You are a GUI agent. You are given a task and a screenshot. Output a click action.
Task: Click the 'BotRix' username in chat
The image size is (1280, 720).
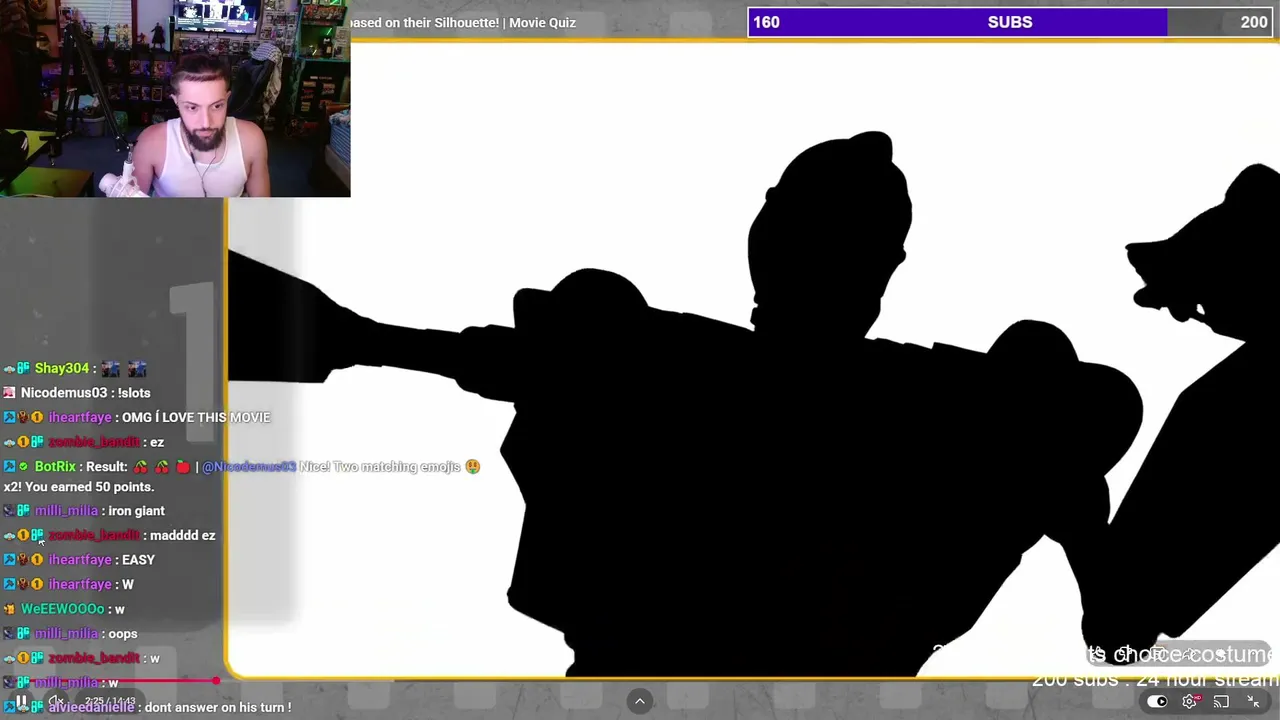point(55,467)
